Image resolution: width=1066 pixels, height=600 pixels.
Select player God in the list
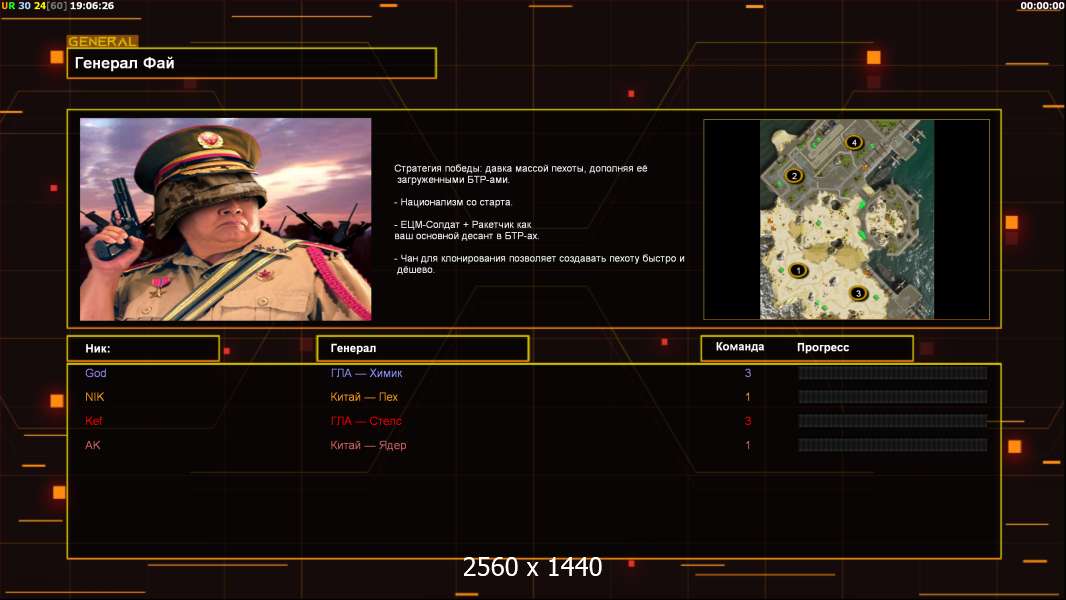pyautogui.click(x=96, y=373)
